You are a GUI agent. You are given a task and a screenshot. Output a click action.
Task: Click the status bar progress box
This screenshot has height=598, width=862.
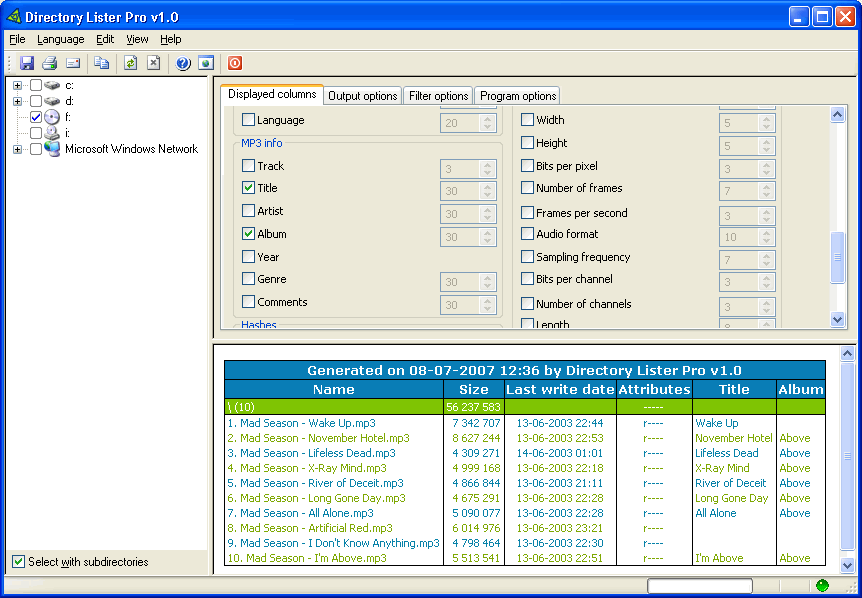[700, 586]
